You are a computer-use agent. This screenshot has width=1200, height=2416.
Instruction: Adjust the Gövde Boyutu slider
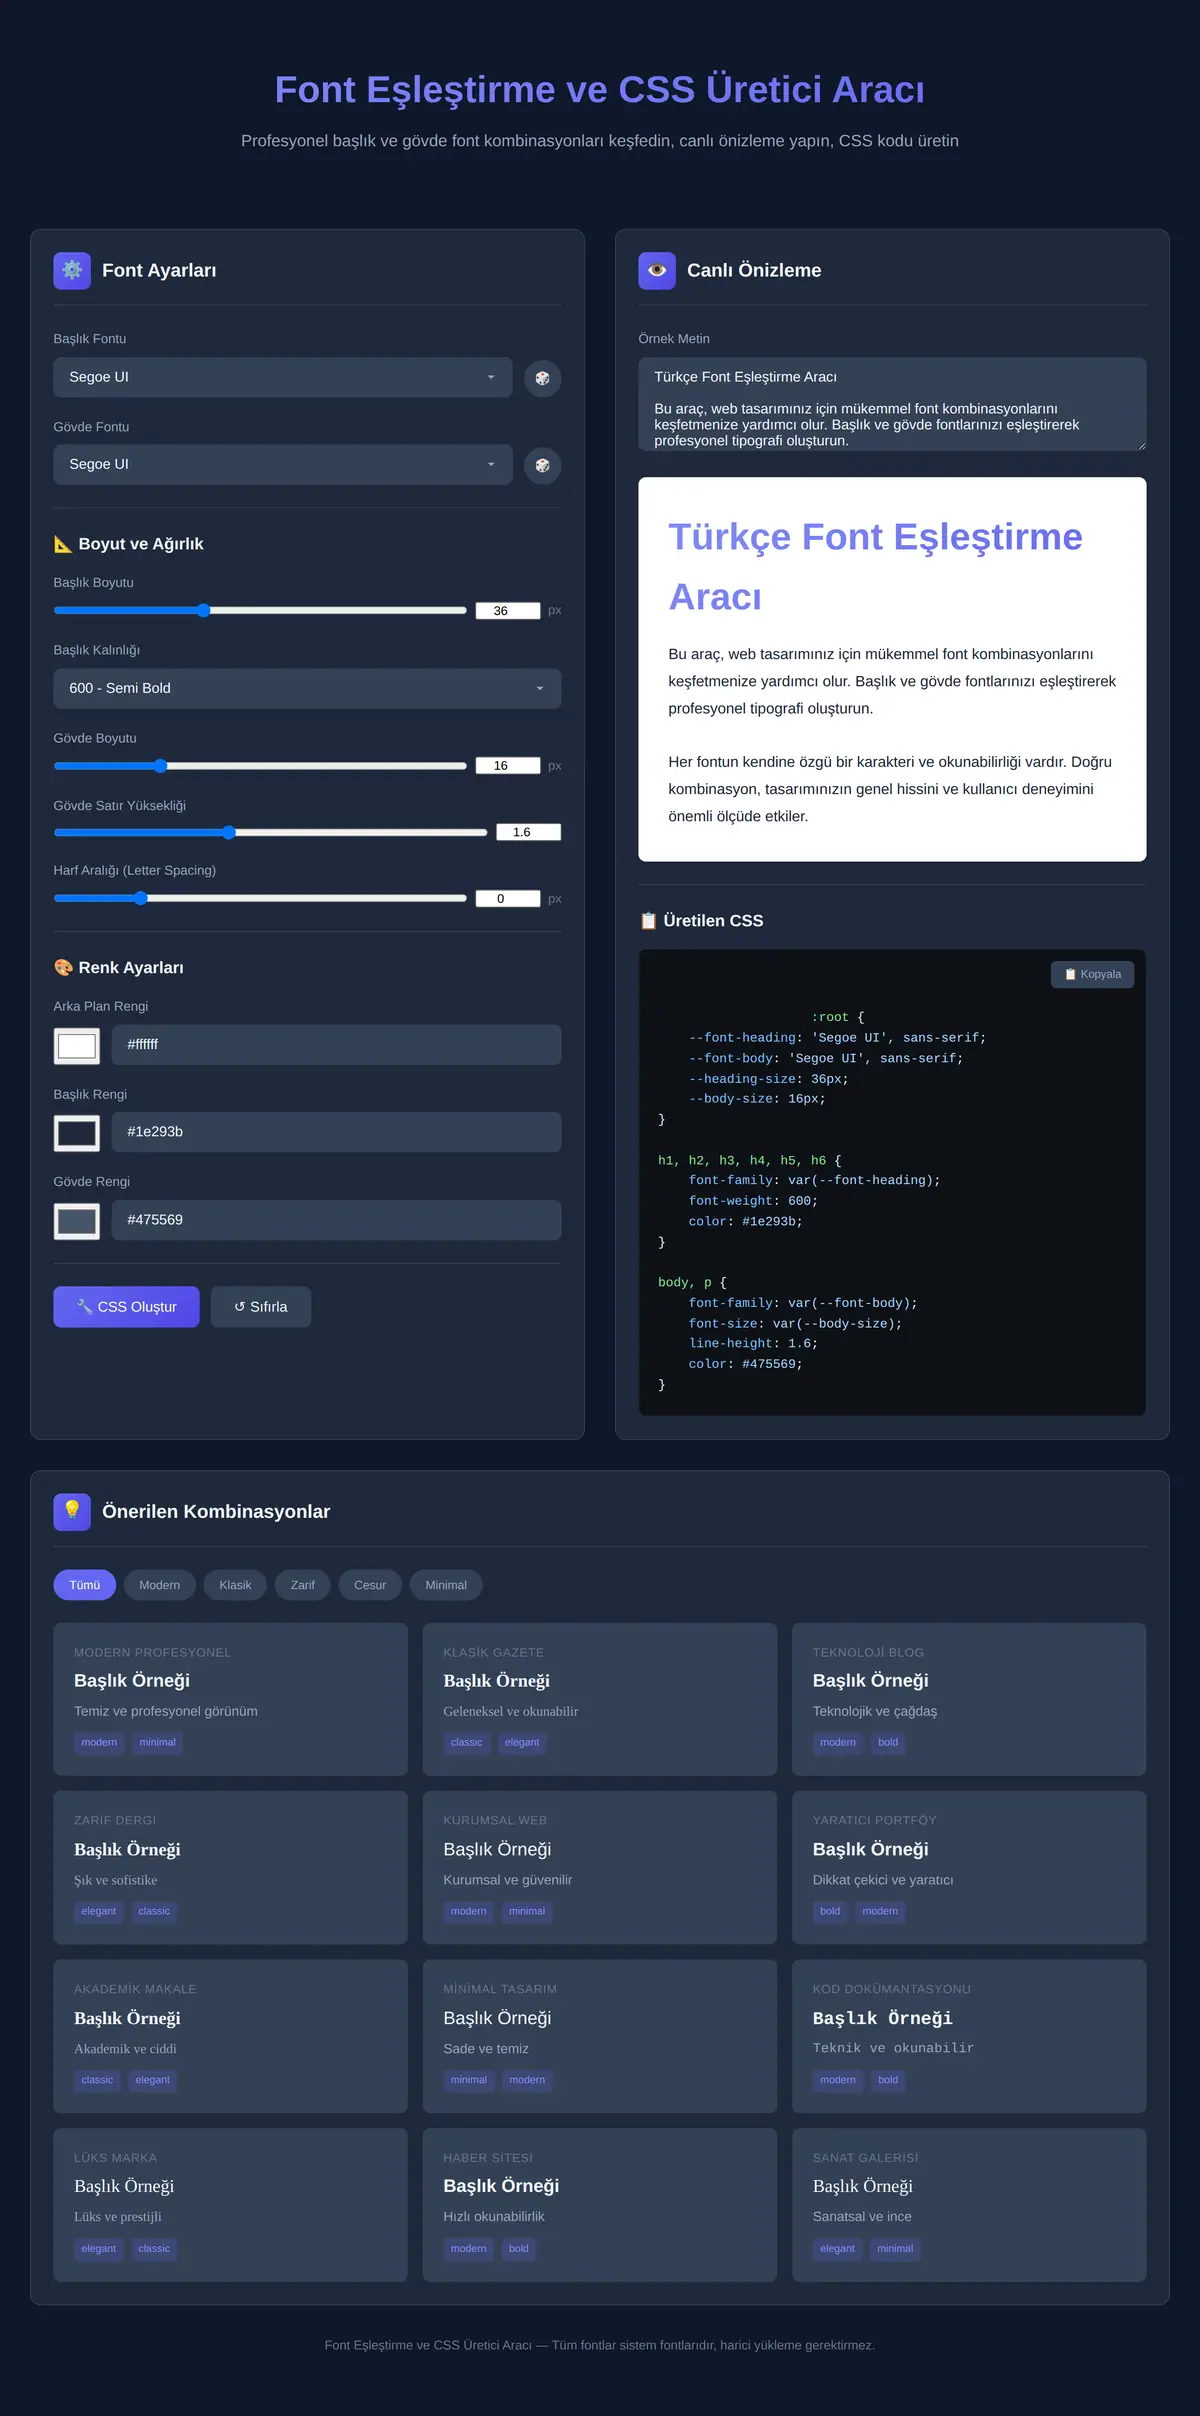click(x=260, y=766)
